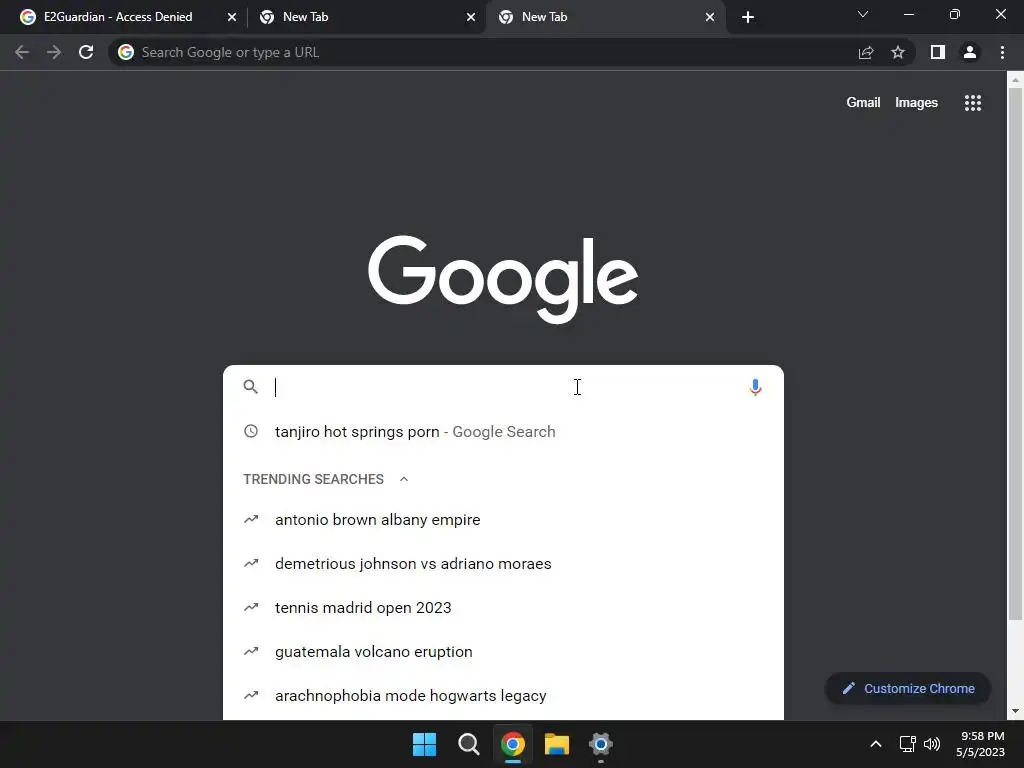Viewport: 1024px width, 768px height.
Task: Open the Windows Start menu
Action: point(424,744)
